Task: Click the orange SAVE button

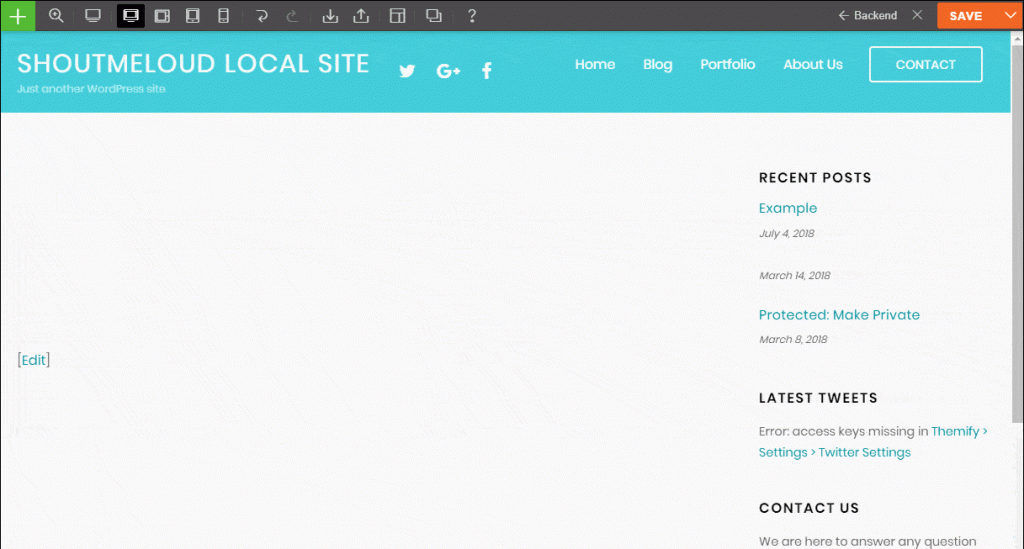Action: [x=966, y=16]
